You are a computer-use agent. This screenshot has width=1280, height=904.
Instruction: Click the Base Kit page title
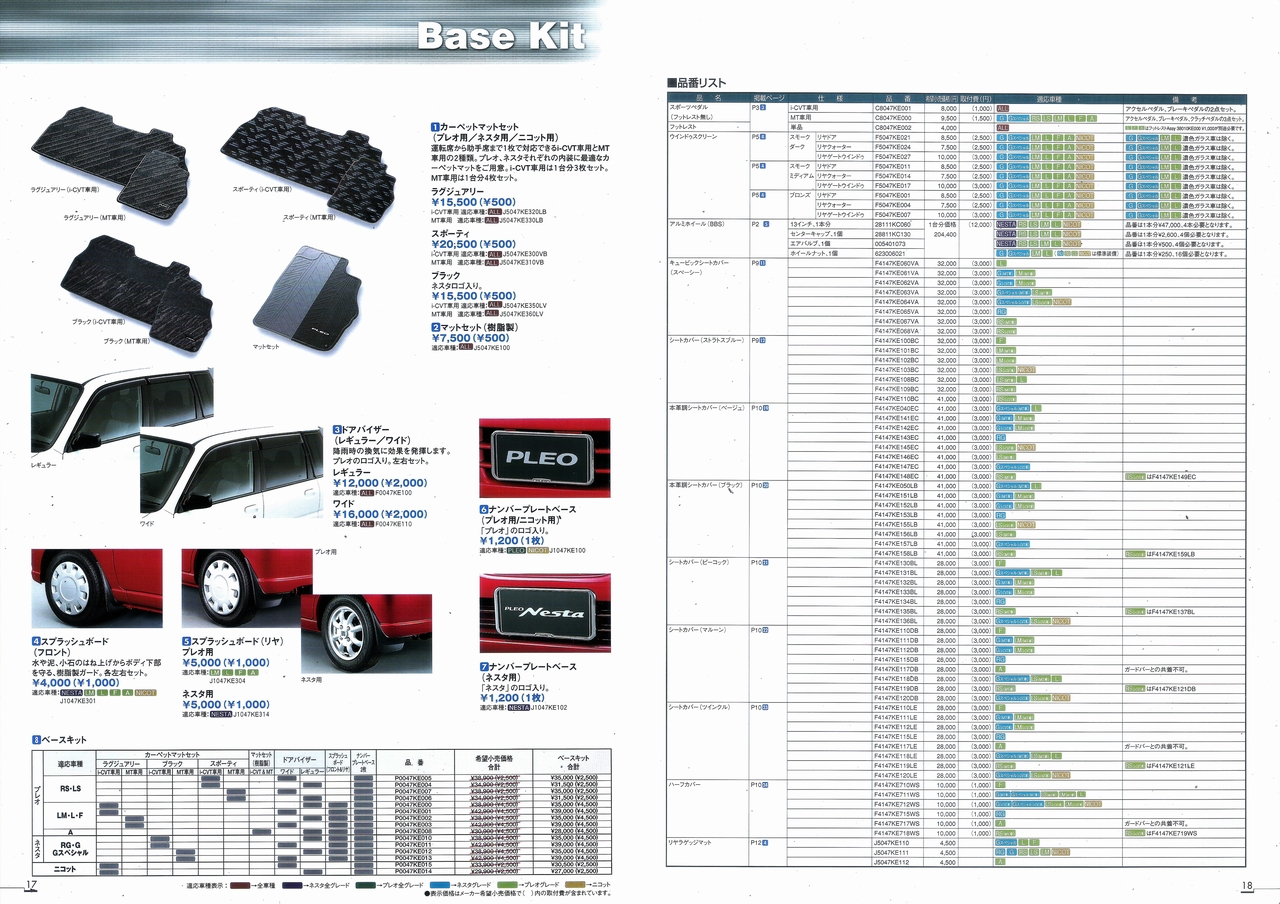tap(500, 36)
